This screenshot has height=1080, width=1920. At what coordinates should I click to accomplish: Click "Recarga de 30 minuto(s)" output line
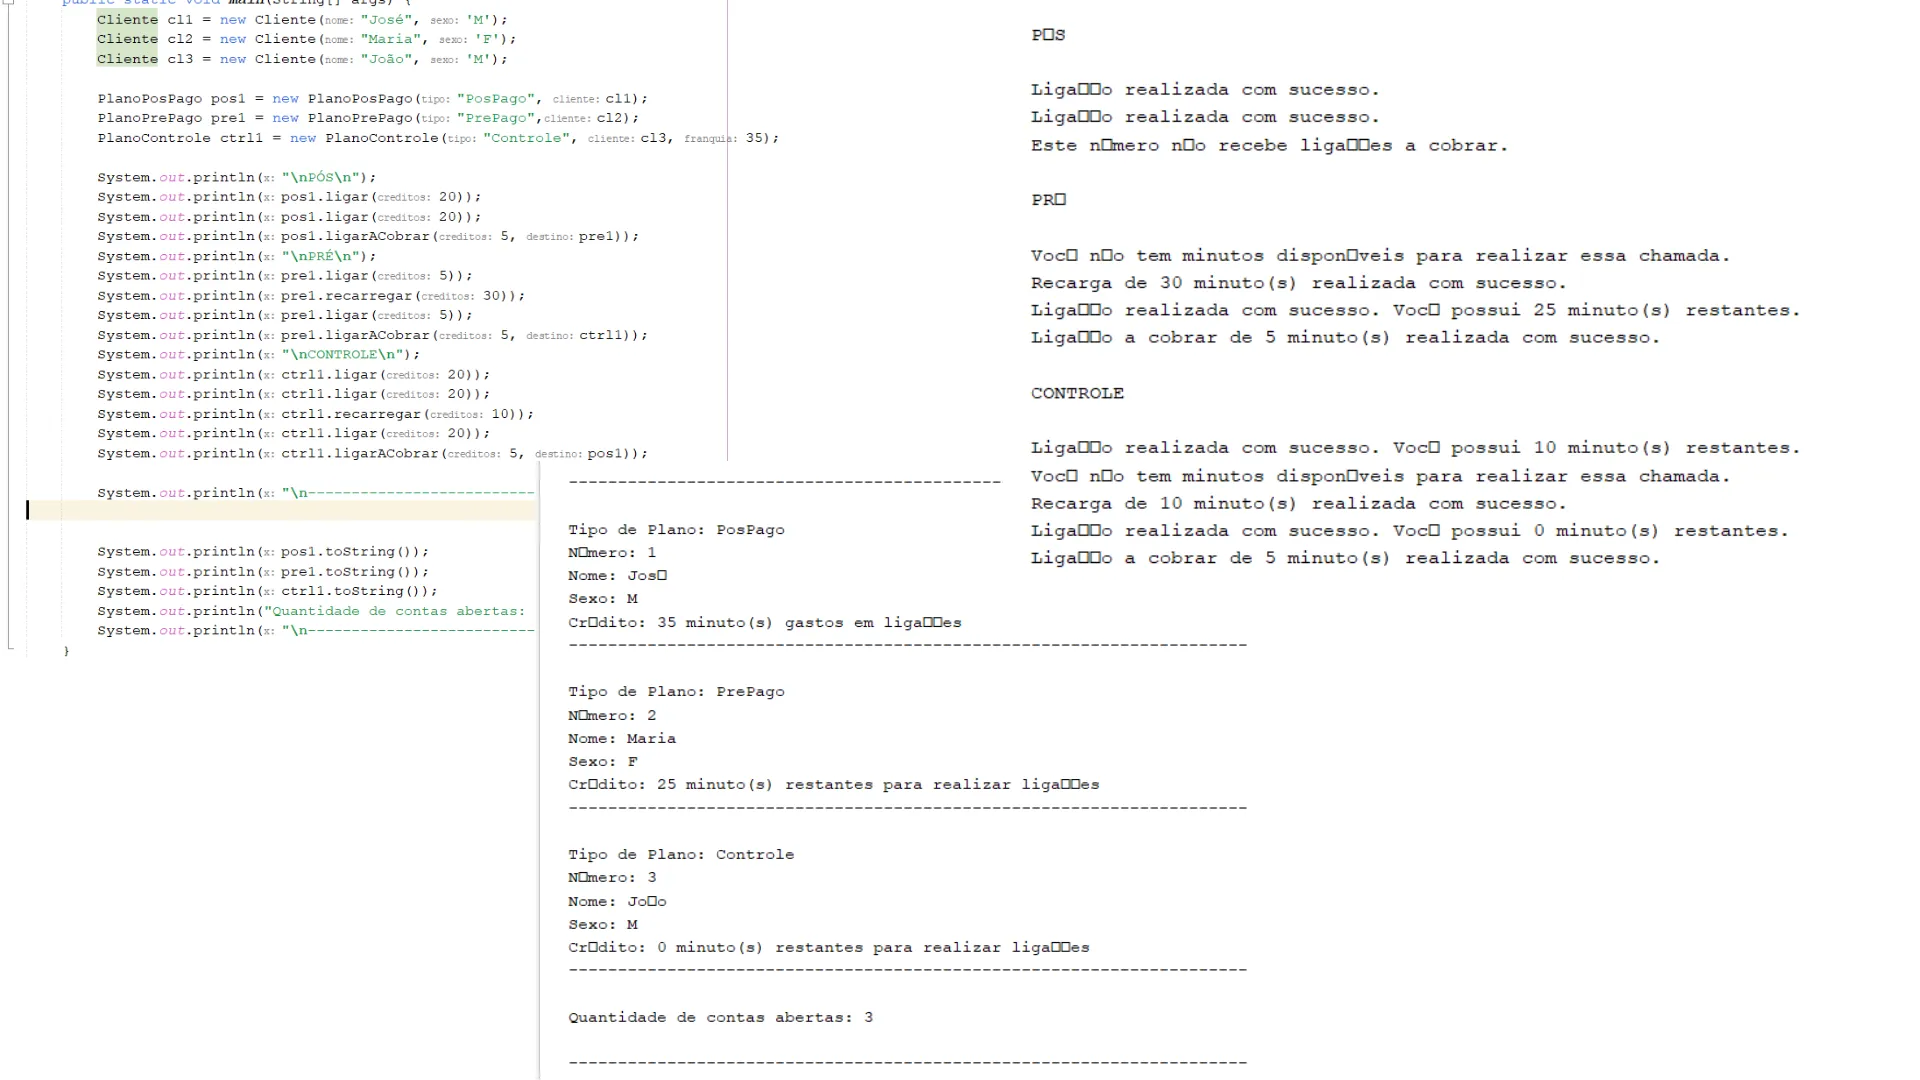pos(1298,283)
